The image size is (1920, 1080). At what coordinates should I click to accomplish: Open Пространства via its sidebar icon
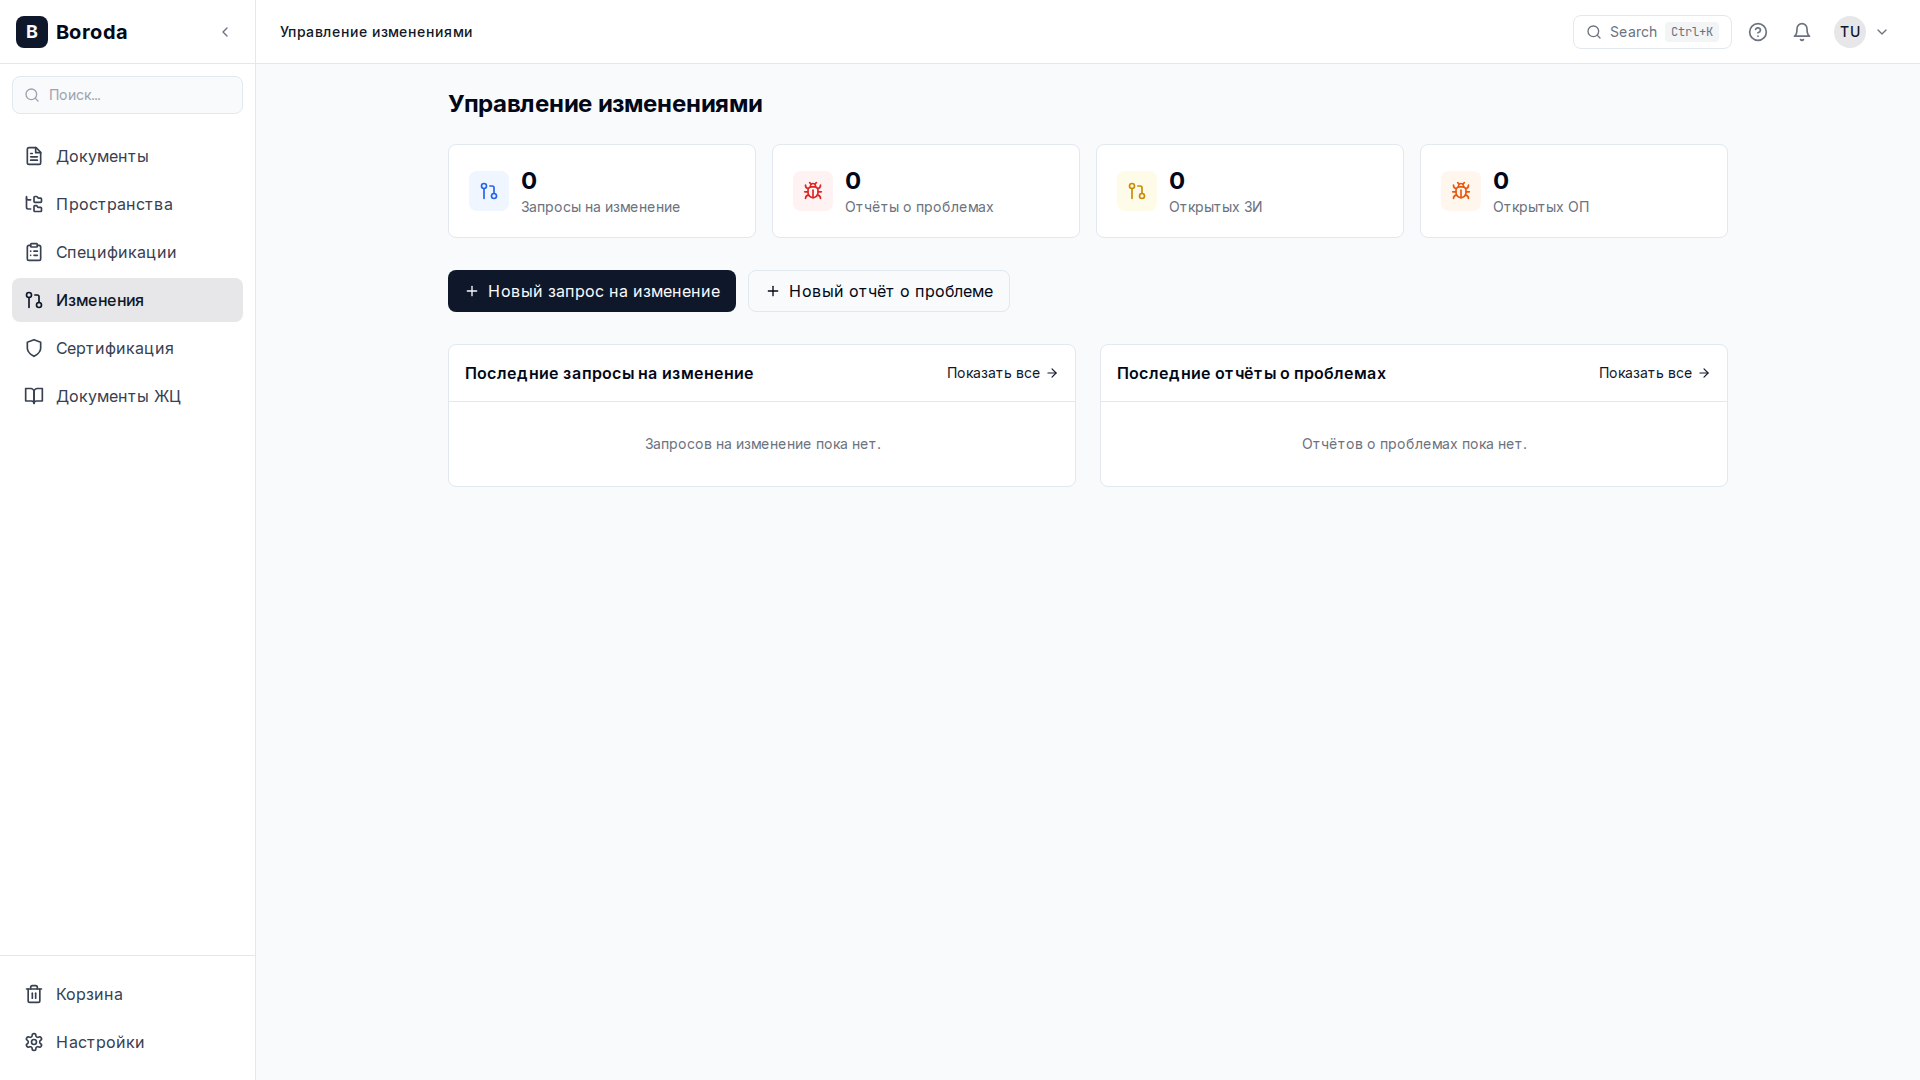35,204
